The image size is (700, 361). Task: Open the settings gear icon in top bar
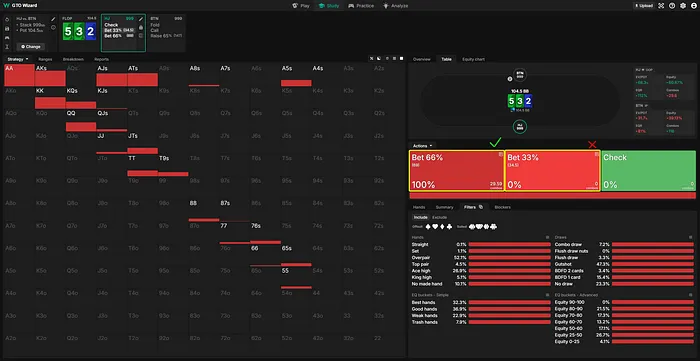pyautogui.click(x=683, y=6)
